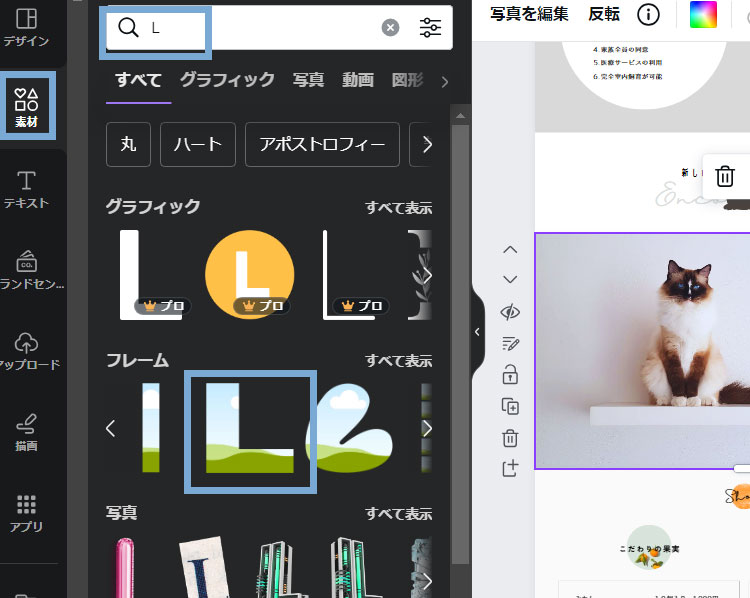Pick the white bold L graphic
Screen dimensions: 750x598
[150, 275]
